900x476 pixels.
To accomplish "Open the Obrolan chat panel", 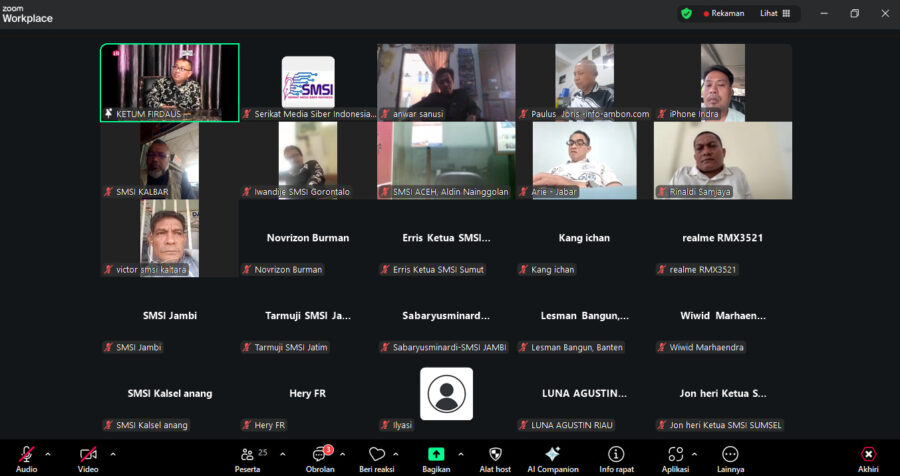I will [x=320, y=455].
